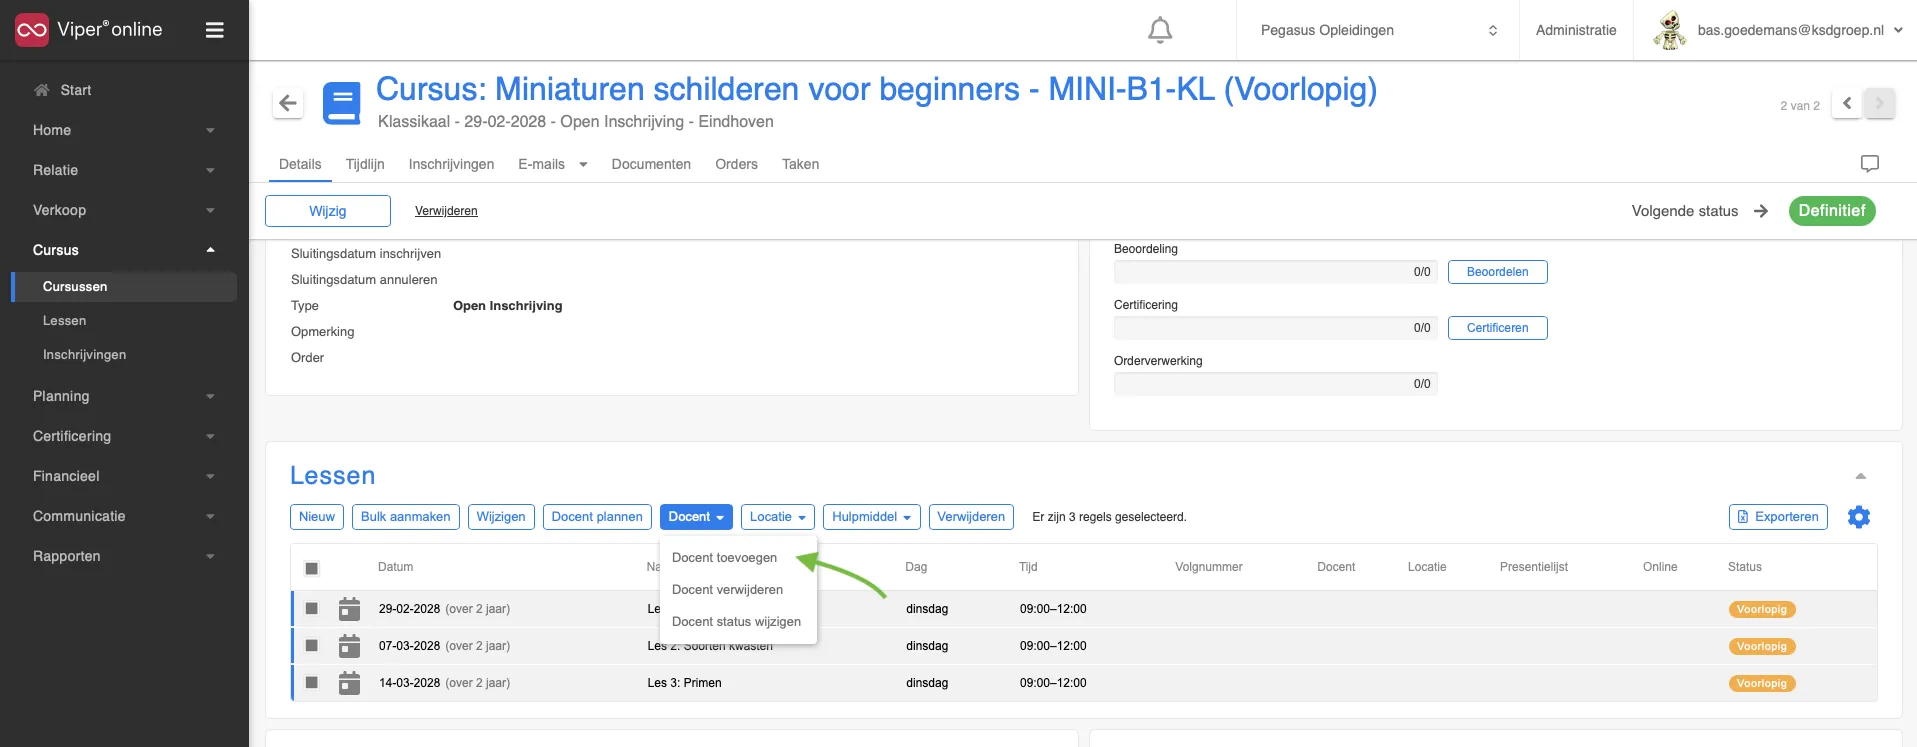
Task: Export lessons with Exporteren button
Action: point(1778,517)
